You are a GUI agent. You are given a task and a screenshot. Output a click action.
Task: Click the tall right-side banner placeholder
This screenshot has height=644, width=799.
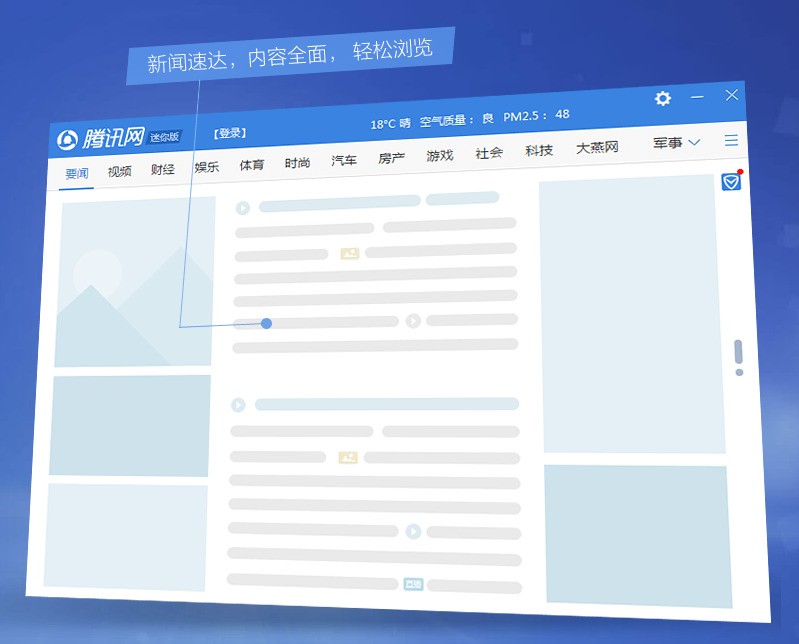[632, 316]
